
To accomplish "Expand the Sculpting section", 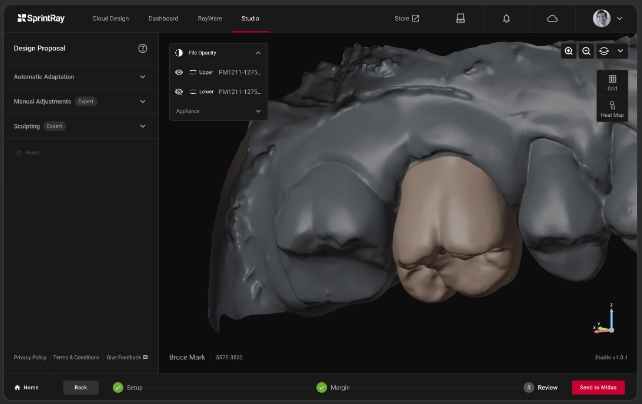I will [x=142, y=126].
